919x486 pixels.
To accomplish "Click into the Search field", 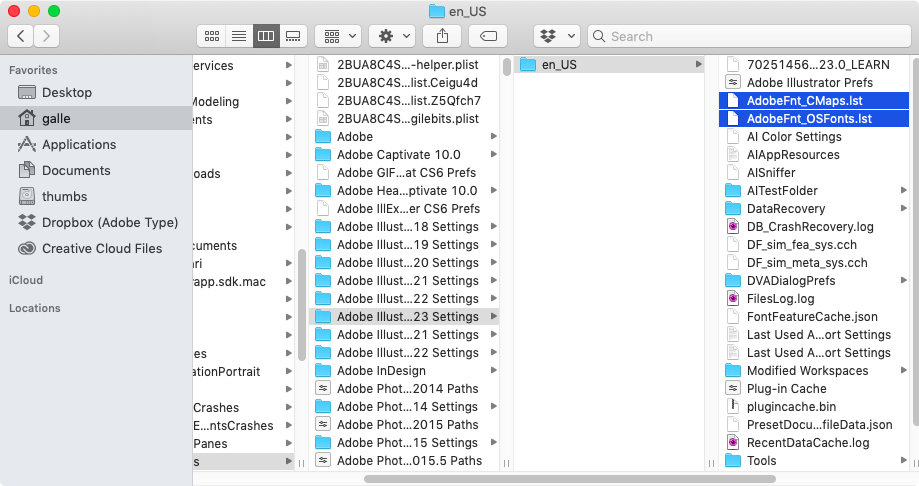I will 749,36.
